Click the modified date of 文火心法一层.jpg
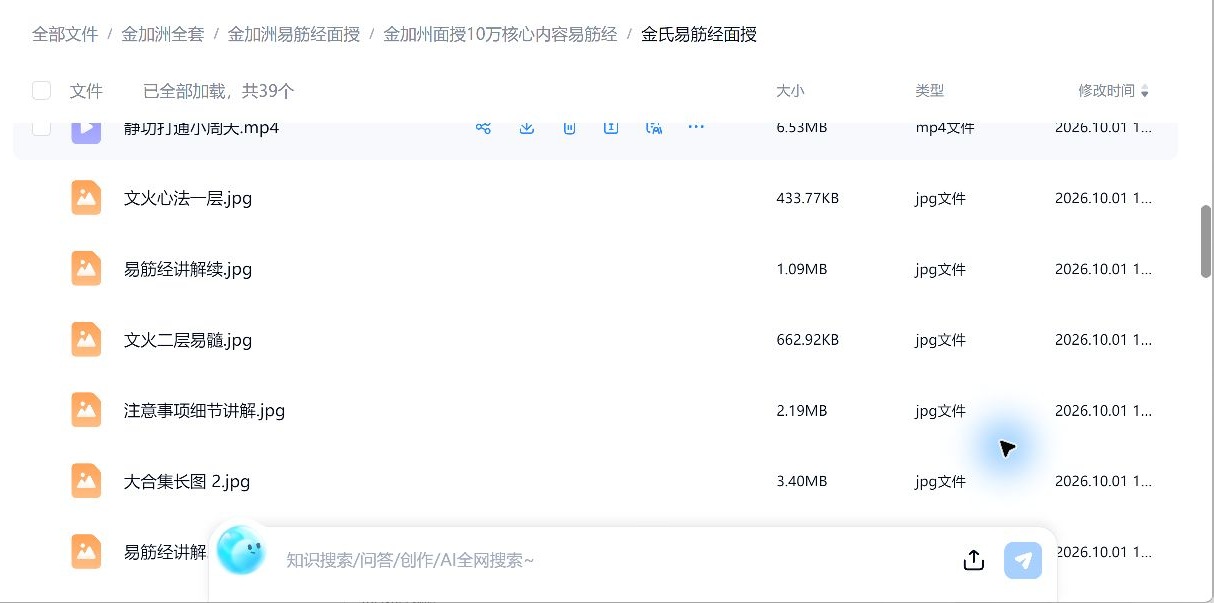 coord(1103,198)
